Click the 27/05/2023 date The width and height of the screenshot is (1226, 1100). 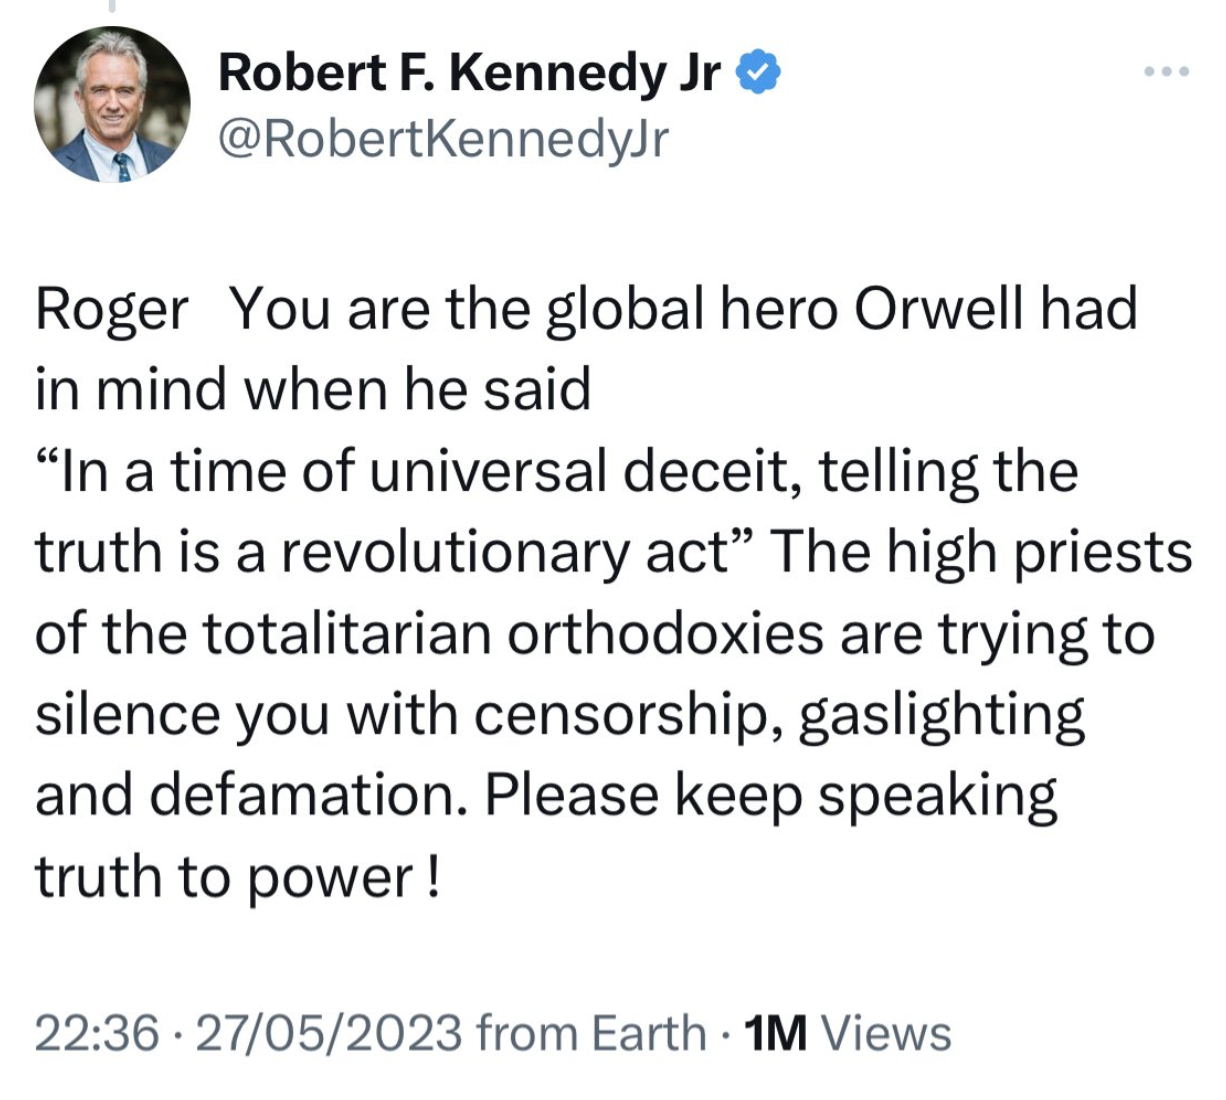329,1033
